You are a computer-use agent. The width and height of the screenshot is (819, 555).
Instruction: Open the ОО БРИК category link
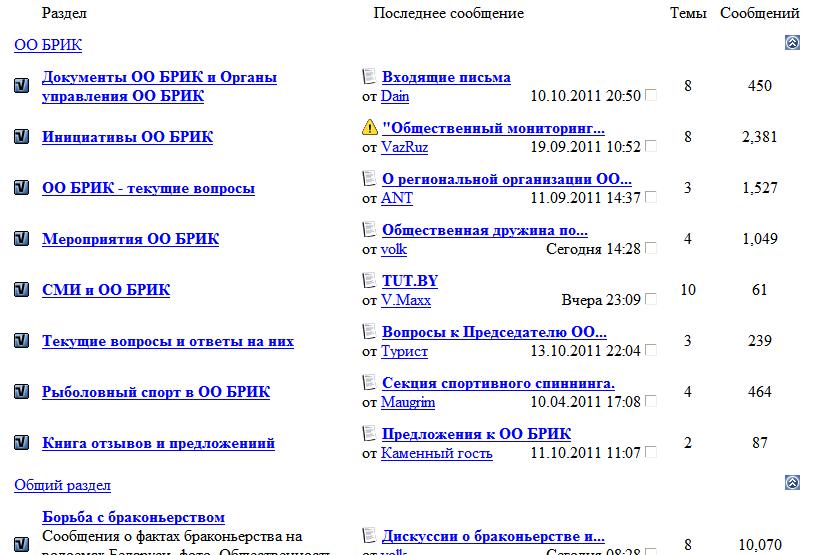coord(48,45)
